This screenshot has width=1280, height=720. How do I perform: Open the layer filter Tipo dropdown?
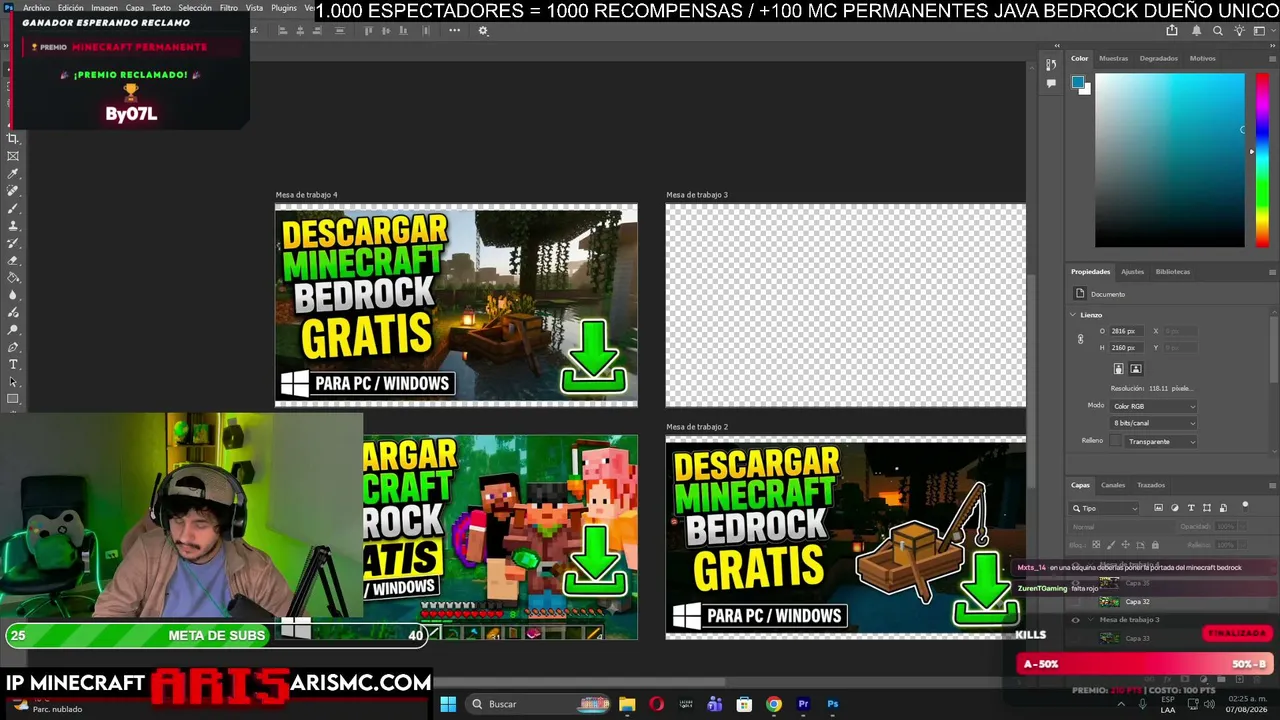point(1106,508)
